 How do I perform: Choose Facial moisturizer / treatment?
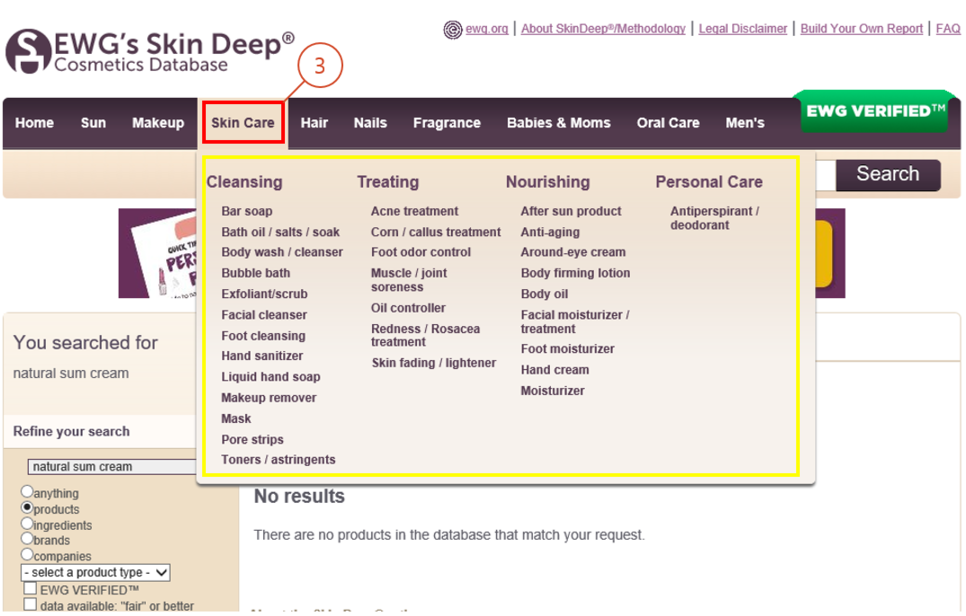(575, 322)
